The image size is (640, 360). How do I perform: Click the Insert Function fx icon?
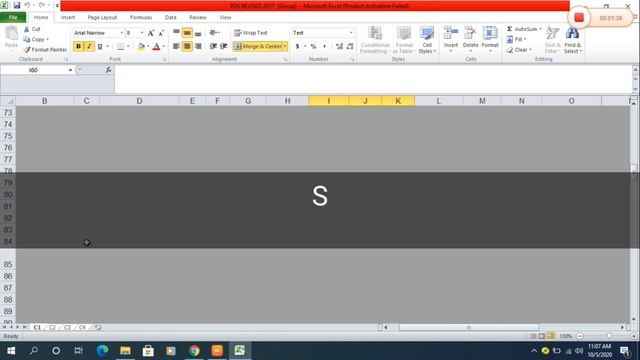[109, 70]
